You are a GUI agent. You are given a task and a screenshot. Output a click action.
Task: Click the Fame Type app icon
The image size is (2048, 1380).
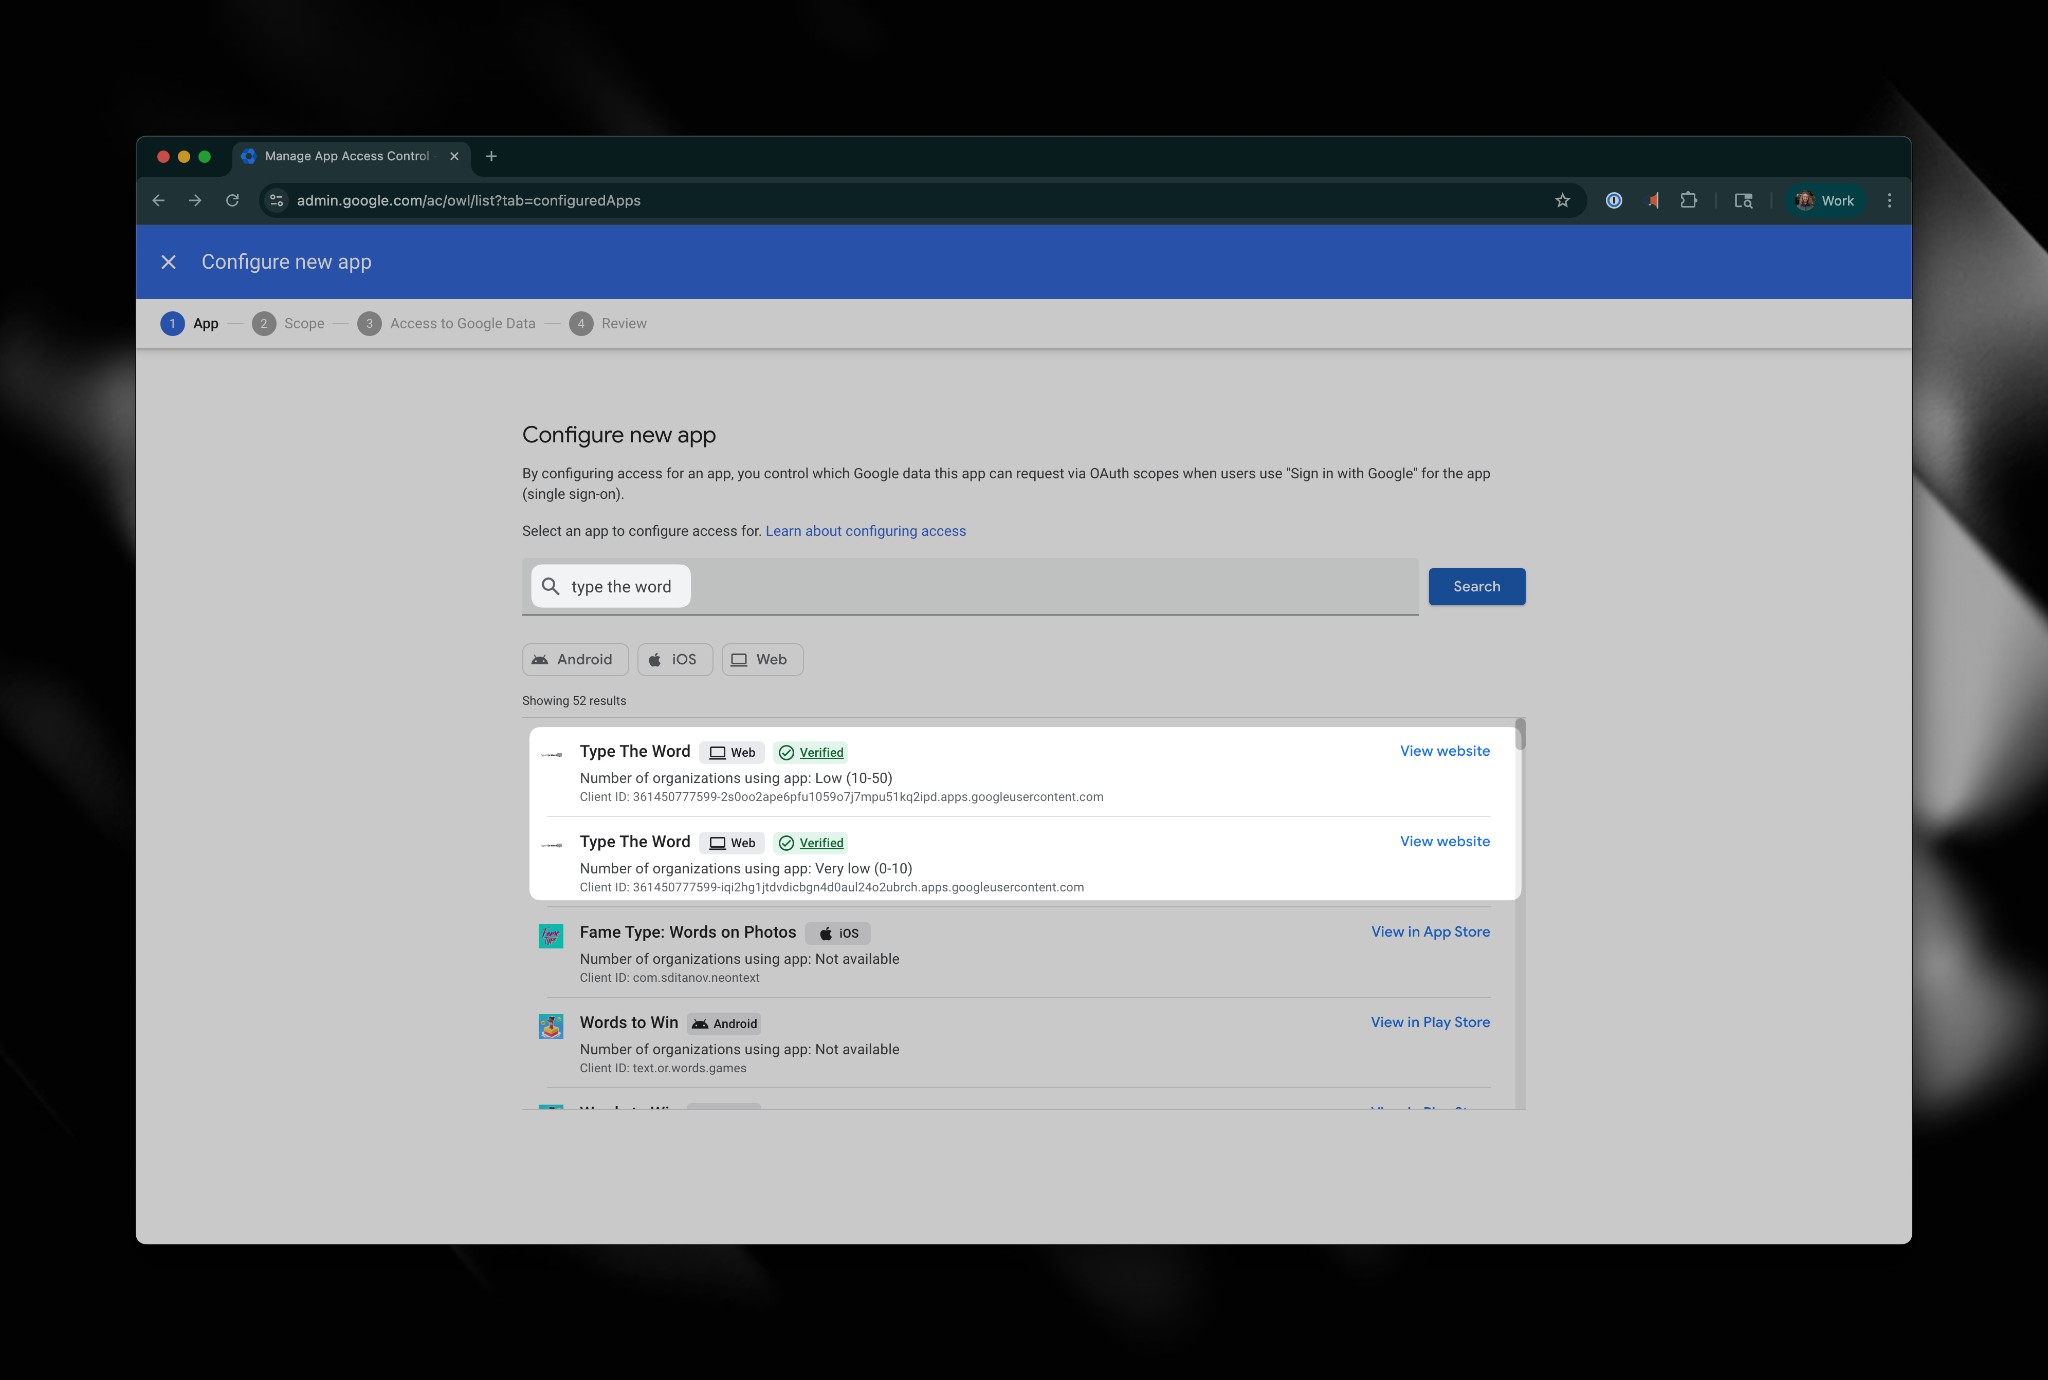pyautogui.click(x=551, y=936)
